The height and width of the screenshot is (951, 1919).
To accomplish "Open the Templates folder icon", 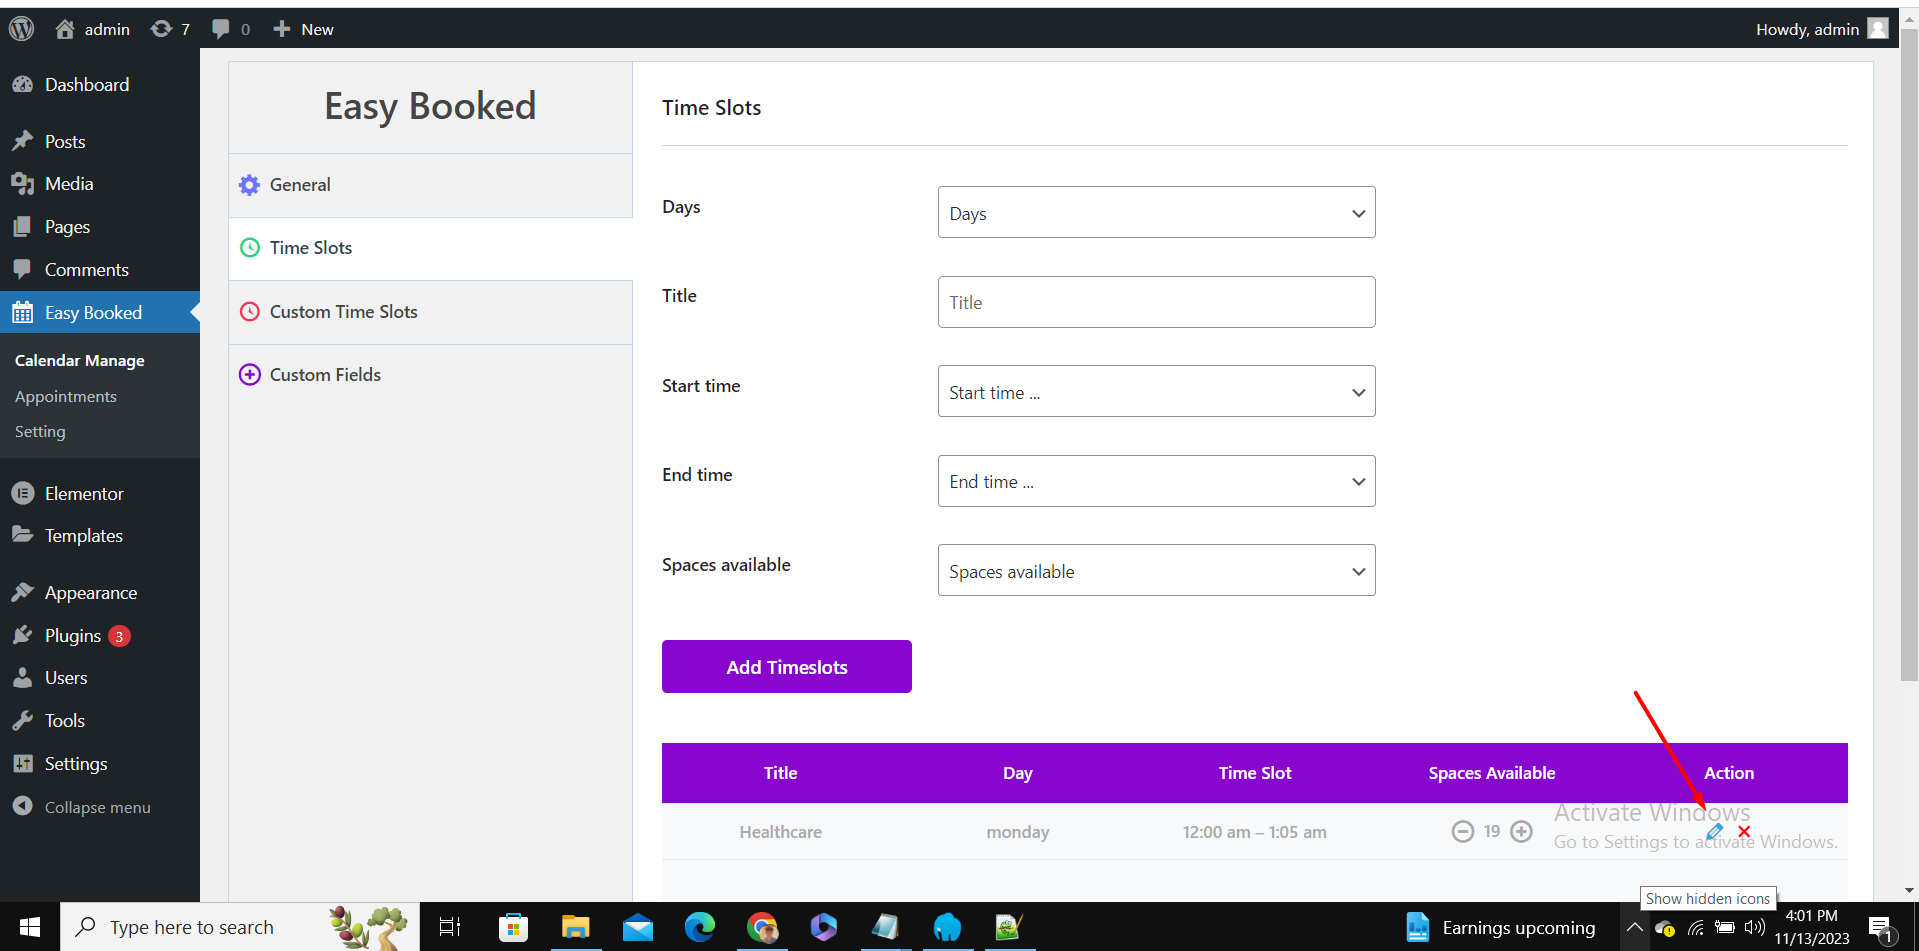I will [x=23, y=535].
